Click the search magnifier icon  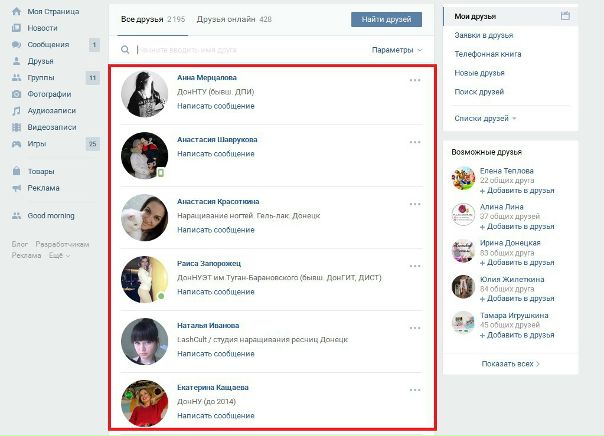[x=125, y=50]
